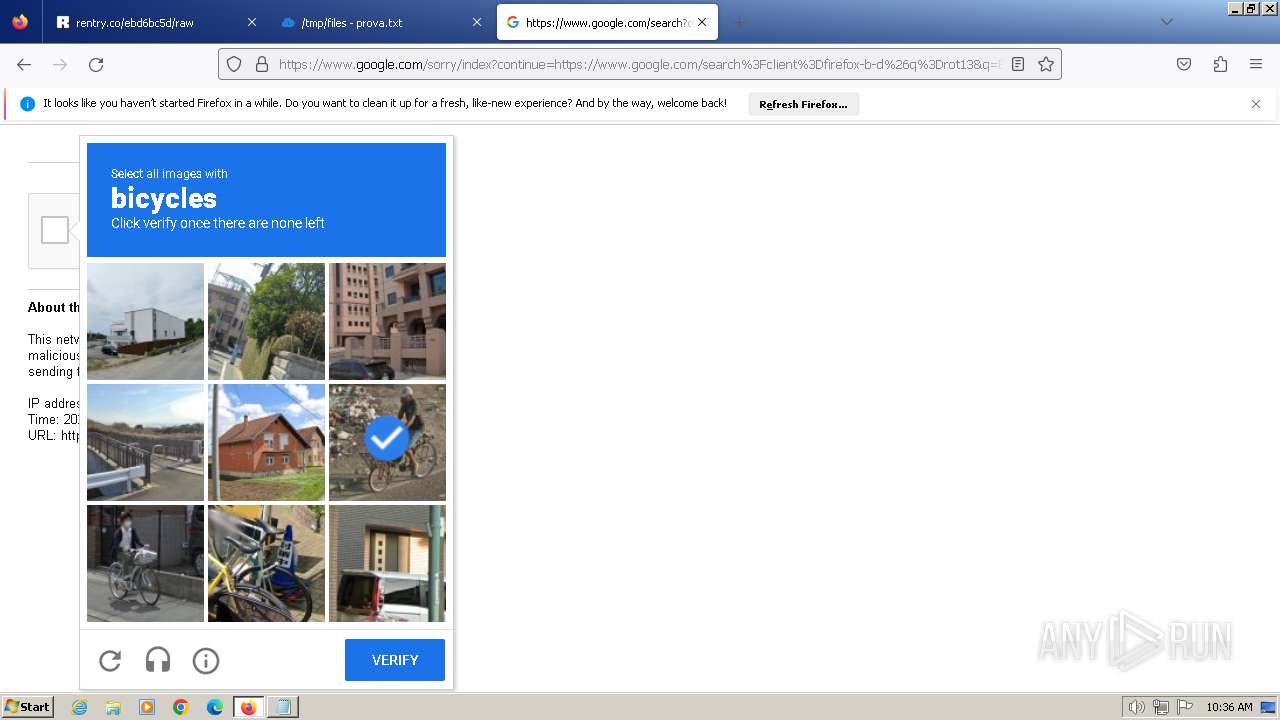Open Firefox View
1280x720 pixels.
20,22
